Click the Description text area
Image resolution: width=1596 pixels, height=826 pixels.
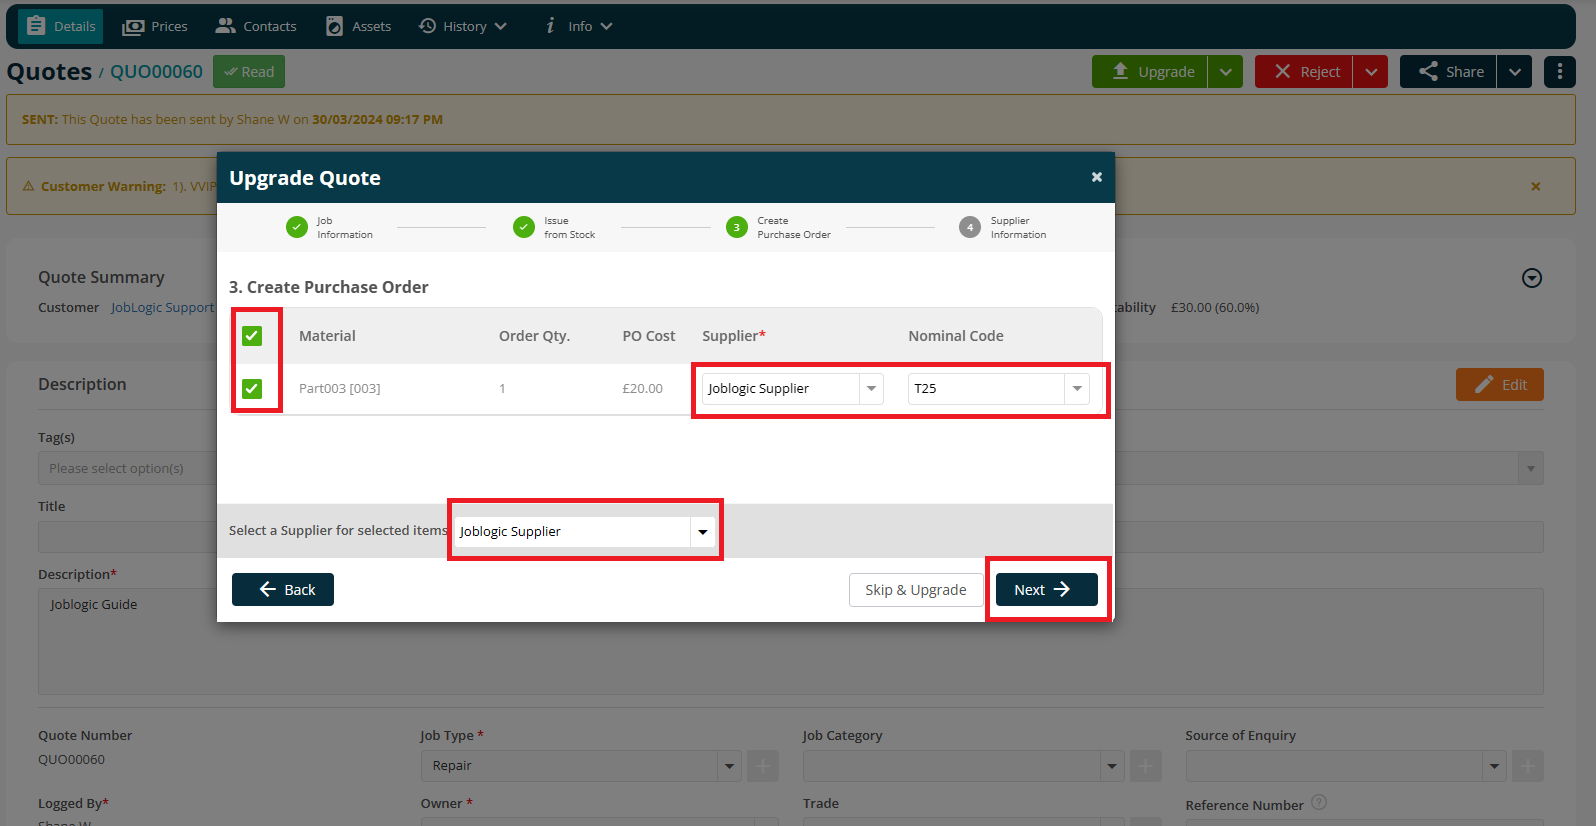tap(790, 641)
